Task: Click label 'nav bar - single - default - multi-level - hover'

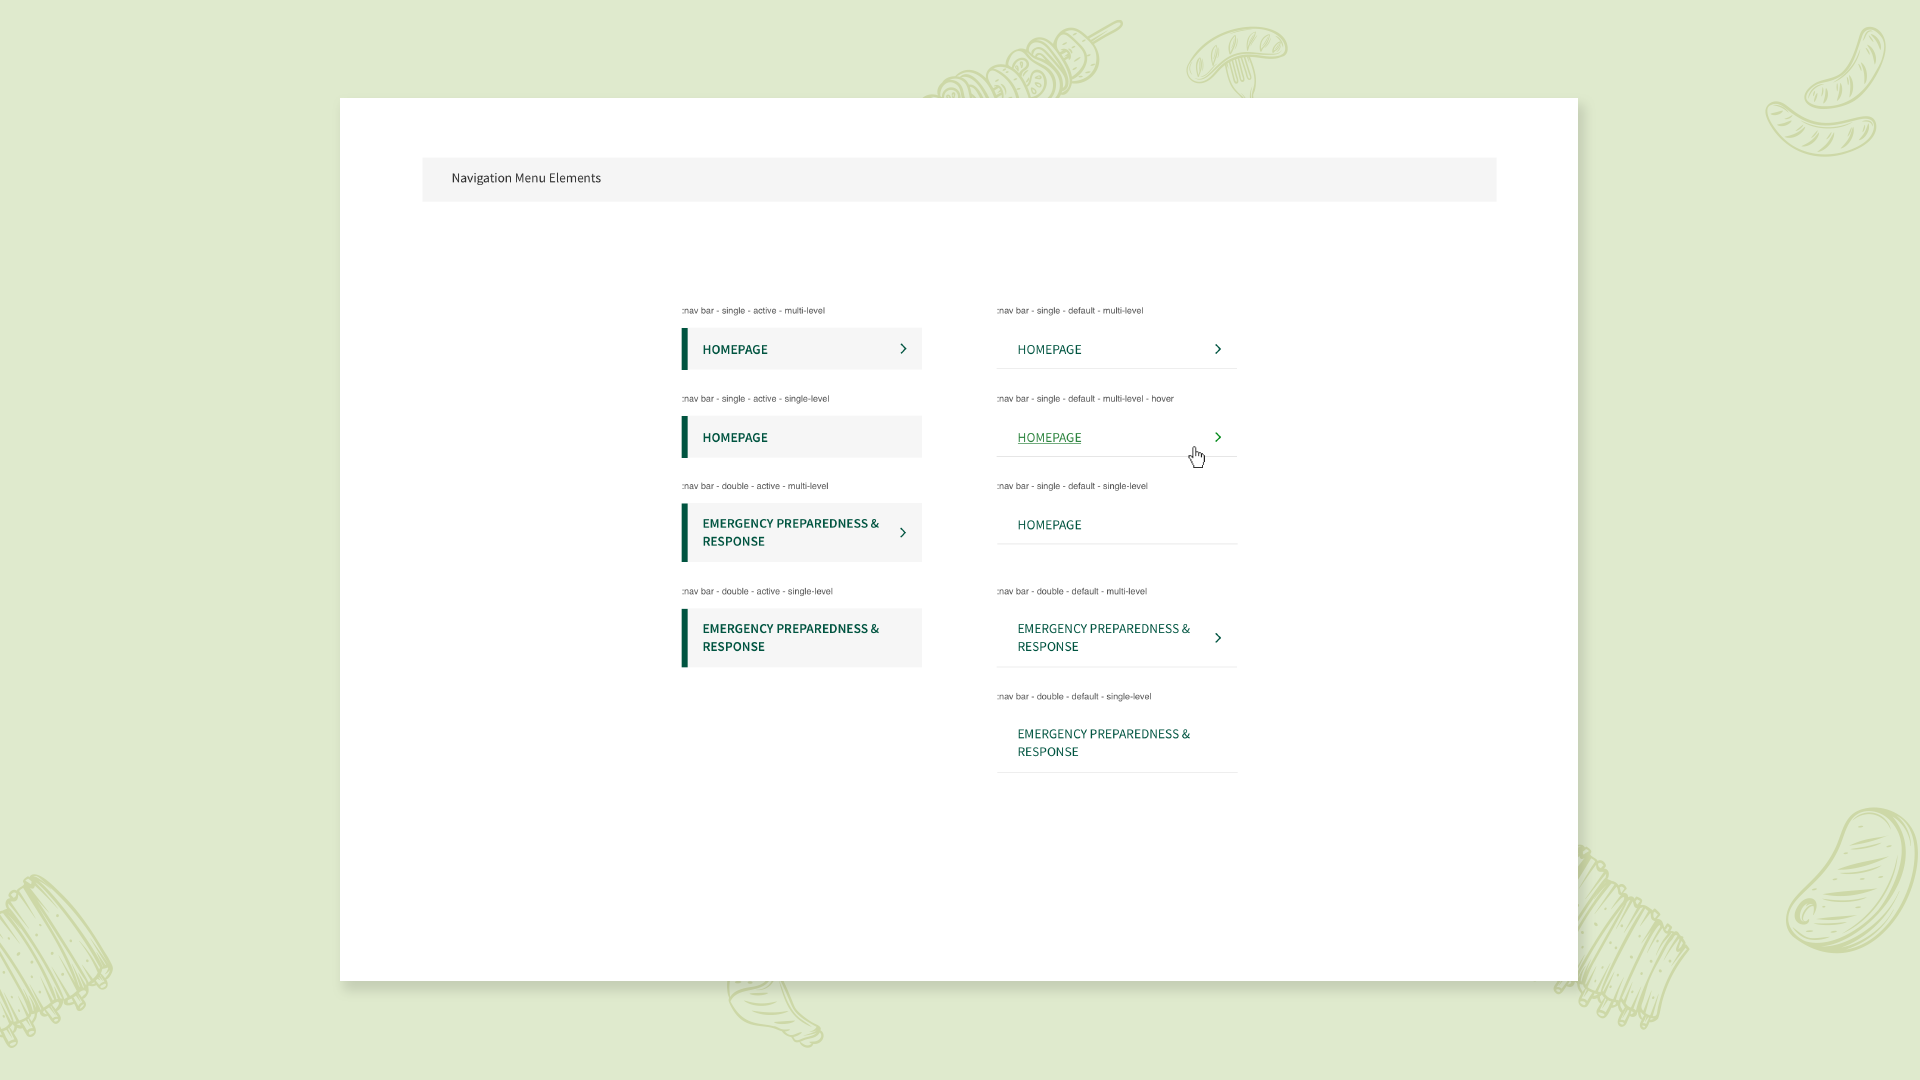Action: coord(1086,399)
